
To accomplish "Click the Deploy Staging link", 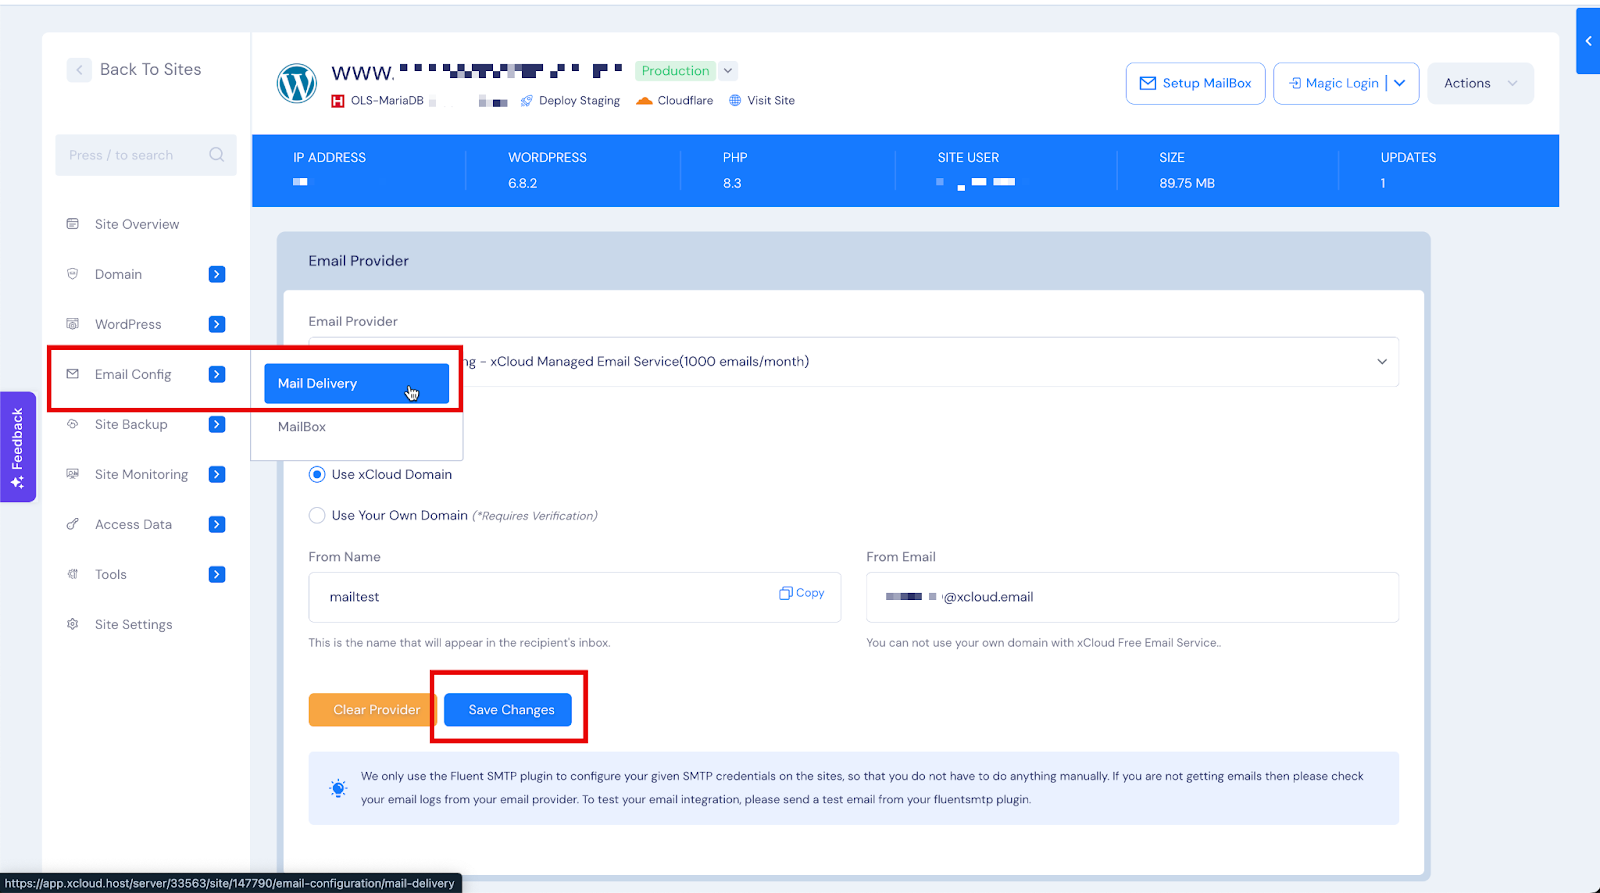I will (579, 101).
